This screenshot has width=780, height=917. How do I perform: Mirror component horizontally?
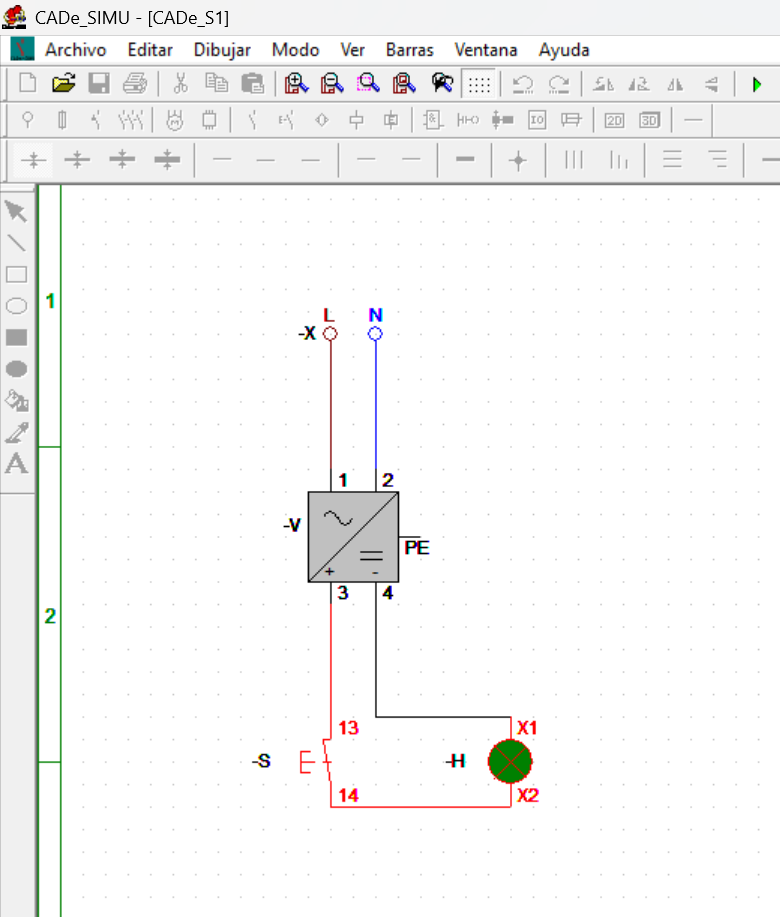[675, 85]
